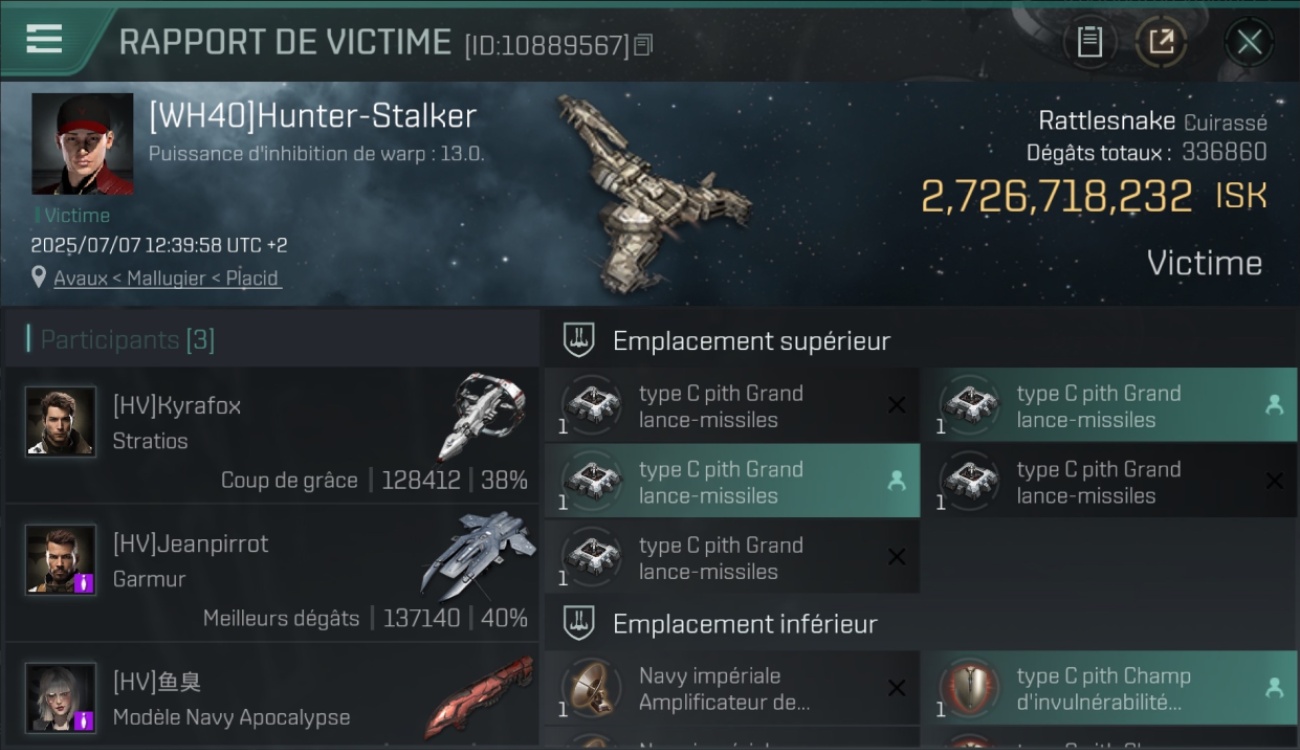Select the first type C pith Grand lance-missiles module
Screen dimensions: 1300x750
click(732, 405)
